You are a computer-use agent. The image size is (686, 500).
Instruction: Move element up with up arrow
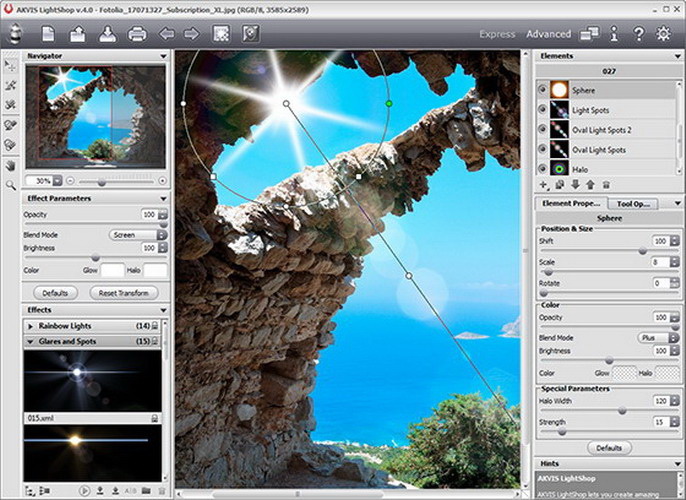(591, 185)
